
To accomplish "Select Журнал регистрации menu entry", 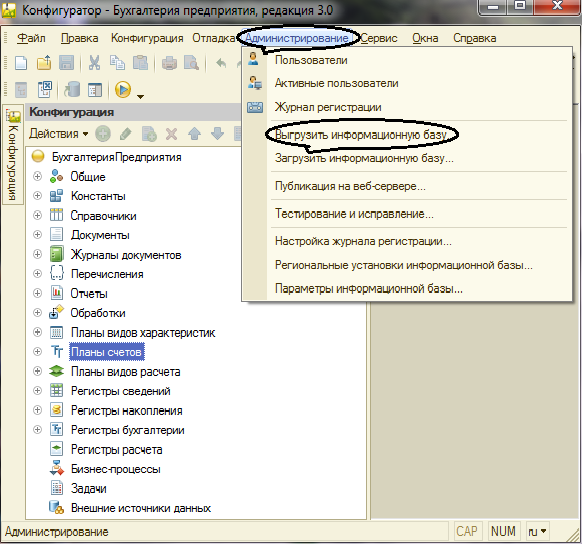I will pyautogui.click(x=406, y=107).
